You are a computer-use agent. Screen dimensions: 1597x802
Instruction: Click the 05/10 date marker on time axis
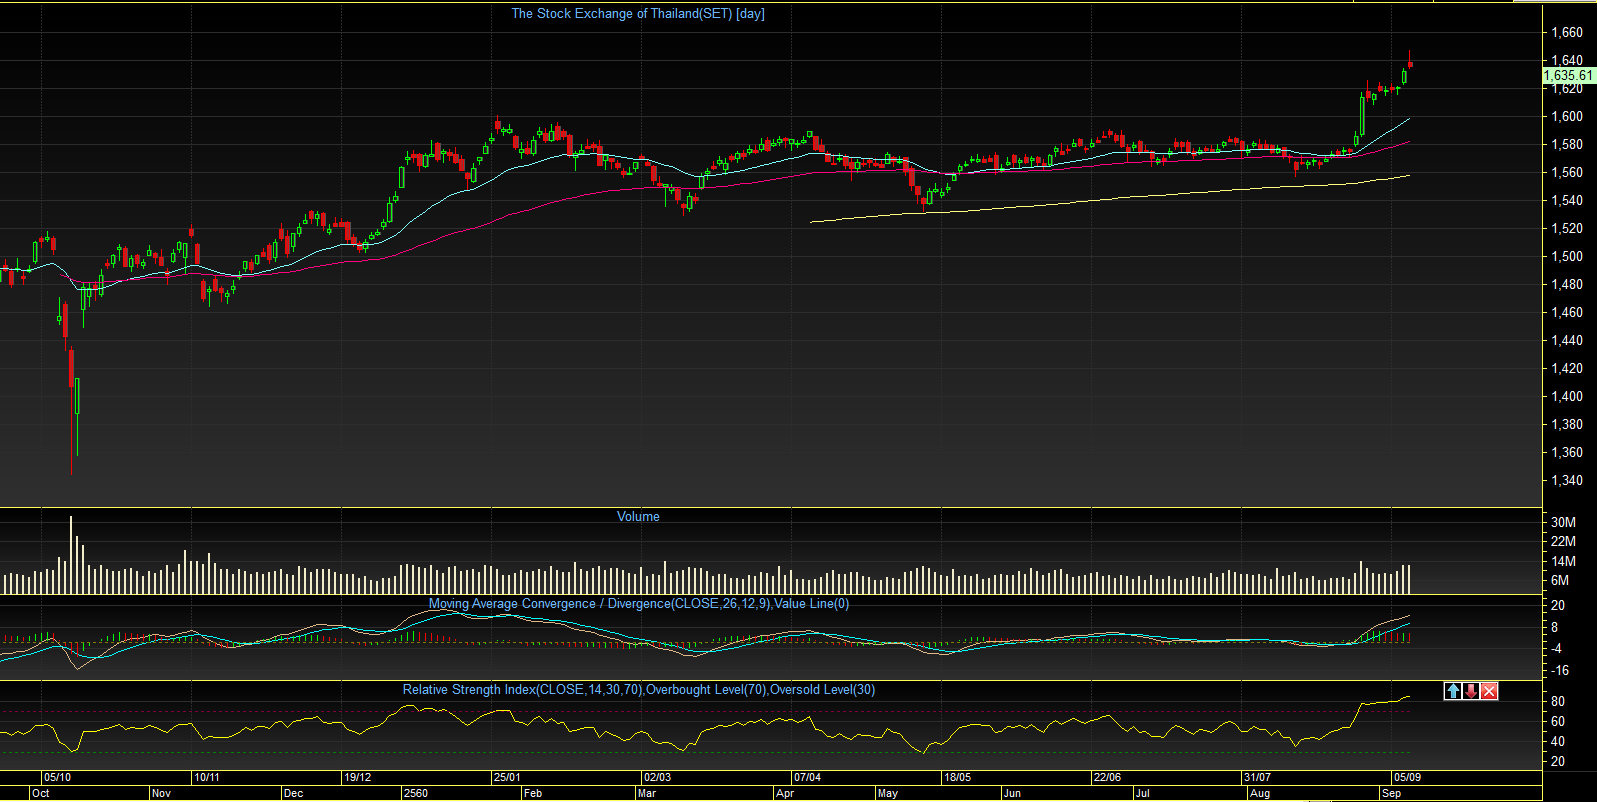click(57, 777)
